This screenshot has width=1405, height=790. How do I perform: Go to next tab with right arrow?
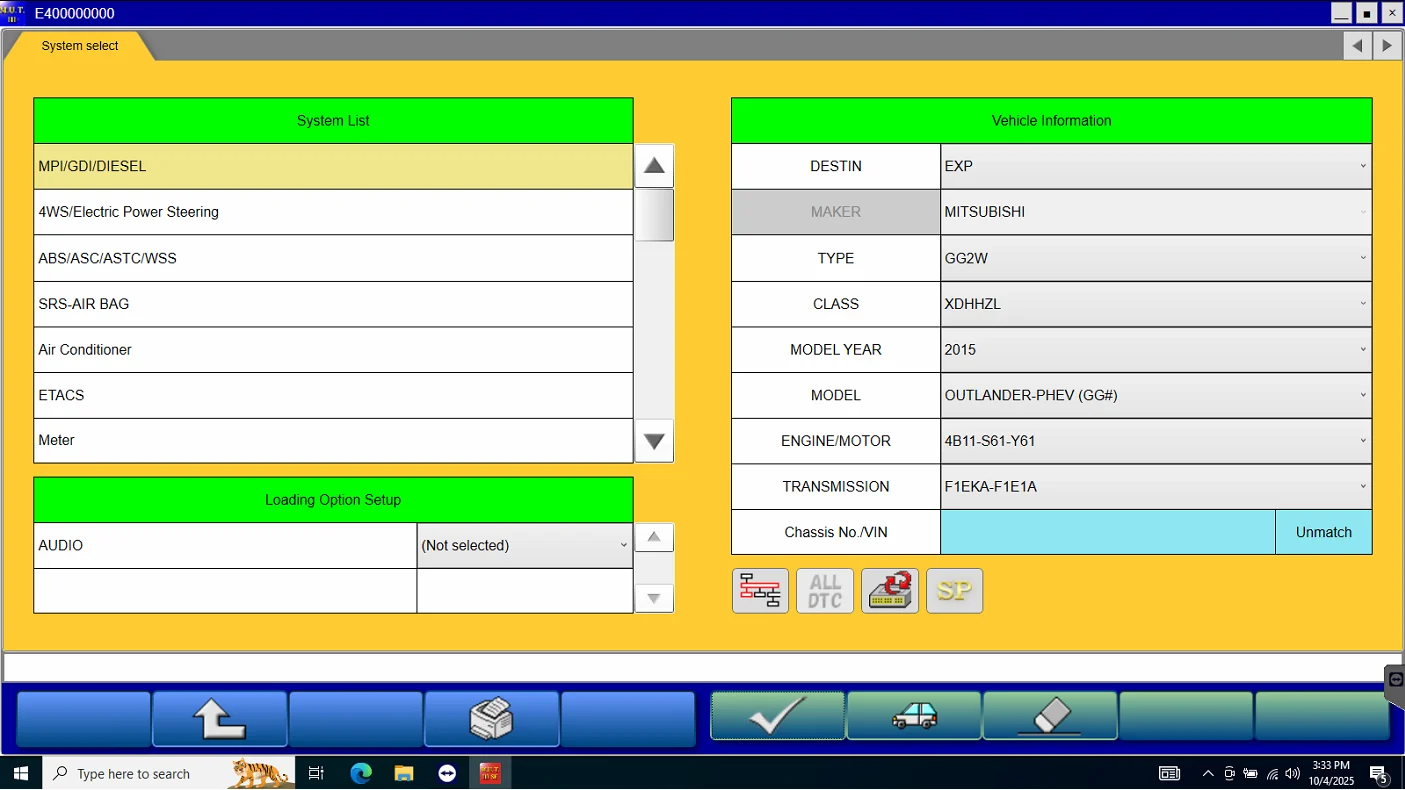pos(1386,46)
